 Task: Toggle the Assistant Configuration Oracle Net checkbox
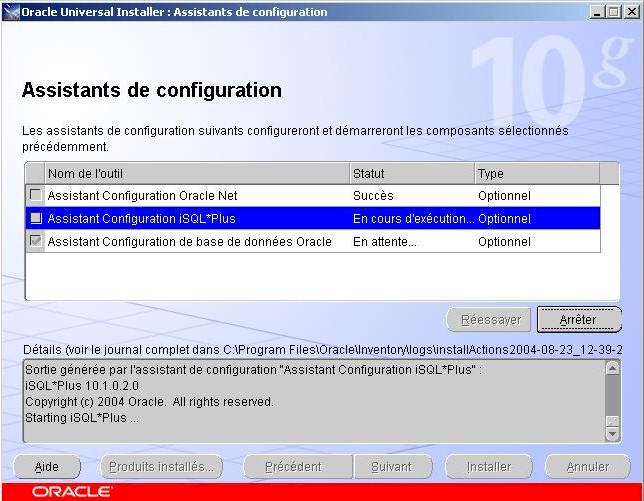pos(36,195)
